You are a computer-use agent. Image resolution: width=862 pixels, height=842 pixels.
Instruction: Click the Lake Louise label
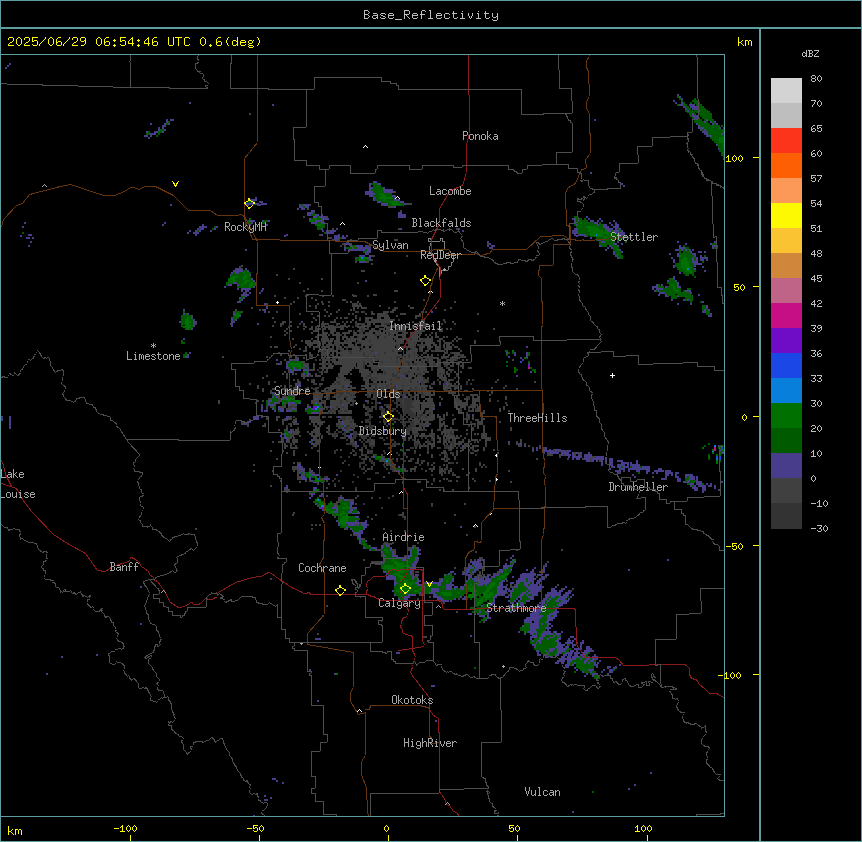18,484
